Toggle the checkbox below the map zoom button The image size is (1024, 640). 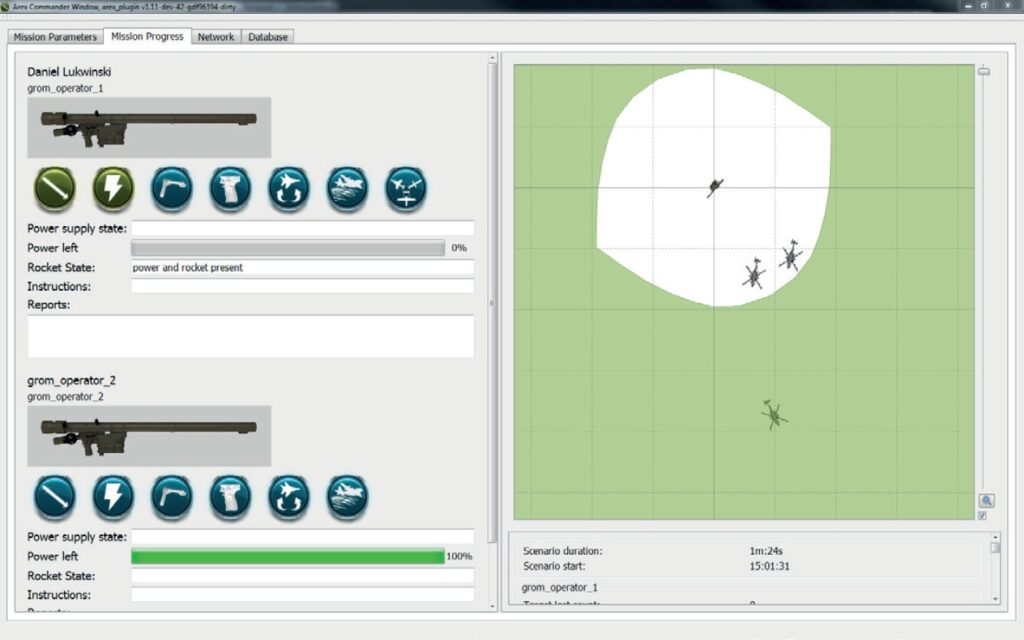pos(982,516)
